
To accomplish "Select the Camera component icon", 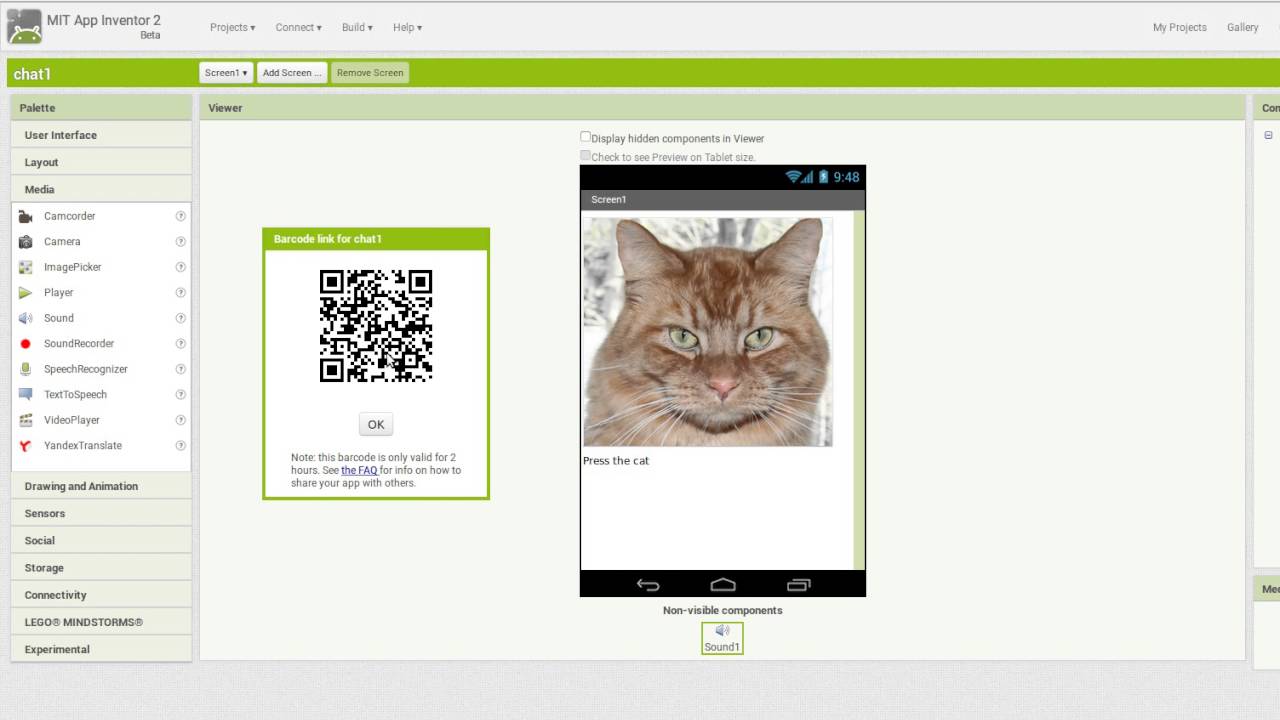I will [x=25, y=241].
